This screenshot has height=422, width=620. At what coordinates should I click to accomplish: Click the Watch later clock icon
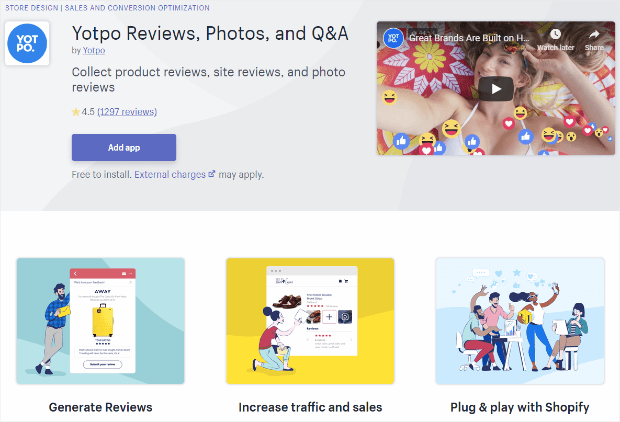coord(555,34)
